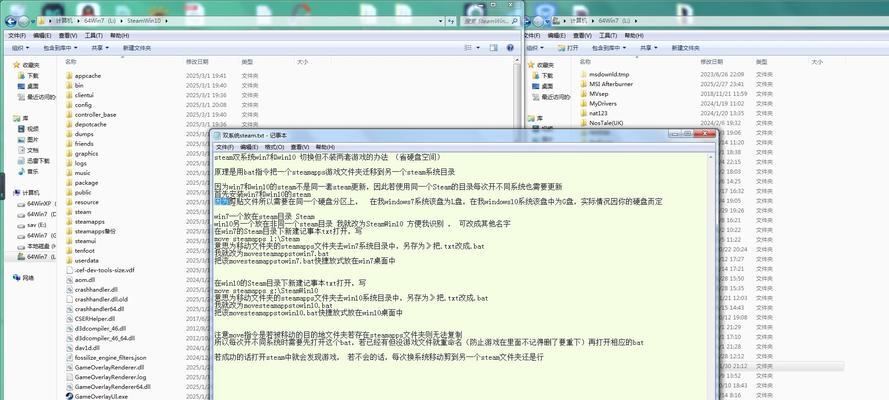Select the aom.dll file icon
Image resolution: width=889 pixels, height=400 pixels.
(69, 279)
